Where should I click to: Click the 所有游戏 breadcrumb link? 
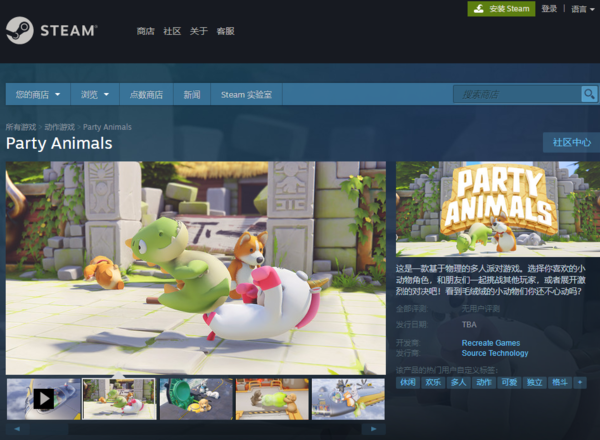21,127
